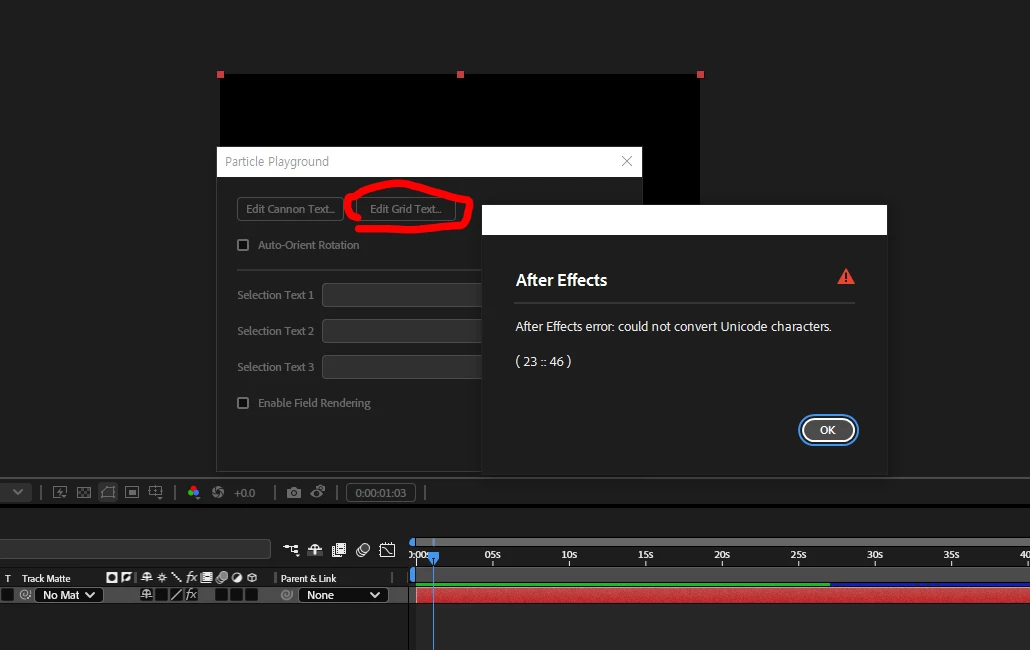Click the shy column header icon
1030x650 pixels.
pyautogui.click(x=146, y=577)
